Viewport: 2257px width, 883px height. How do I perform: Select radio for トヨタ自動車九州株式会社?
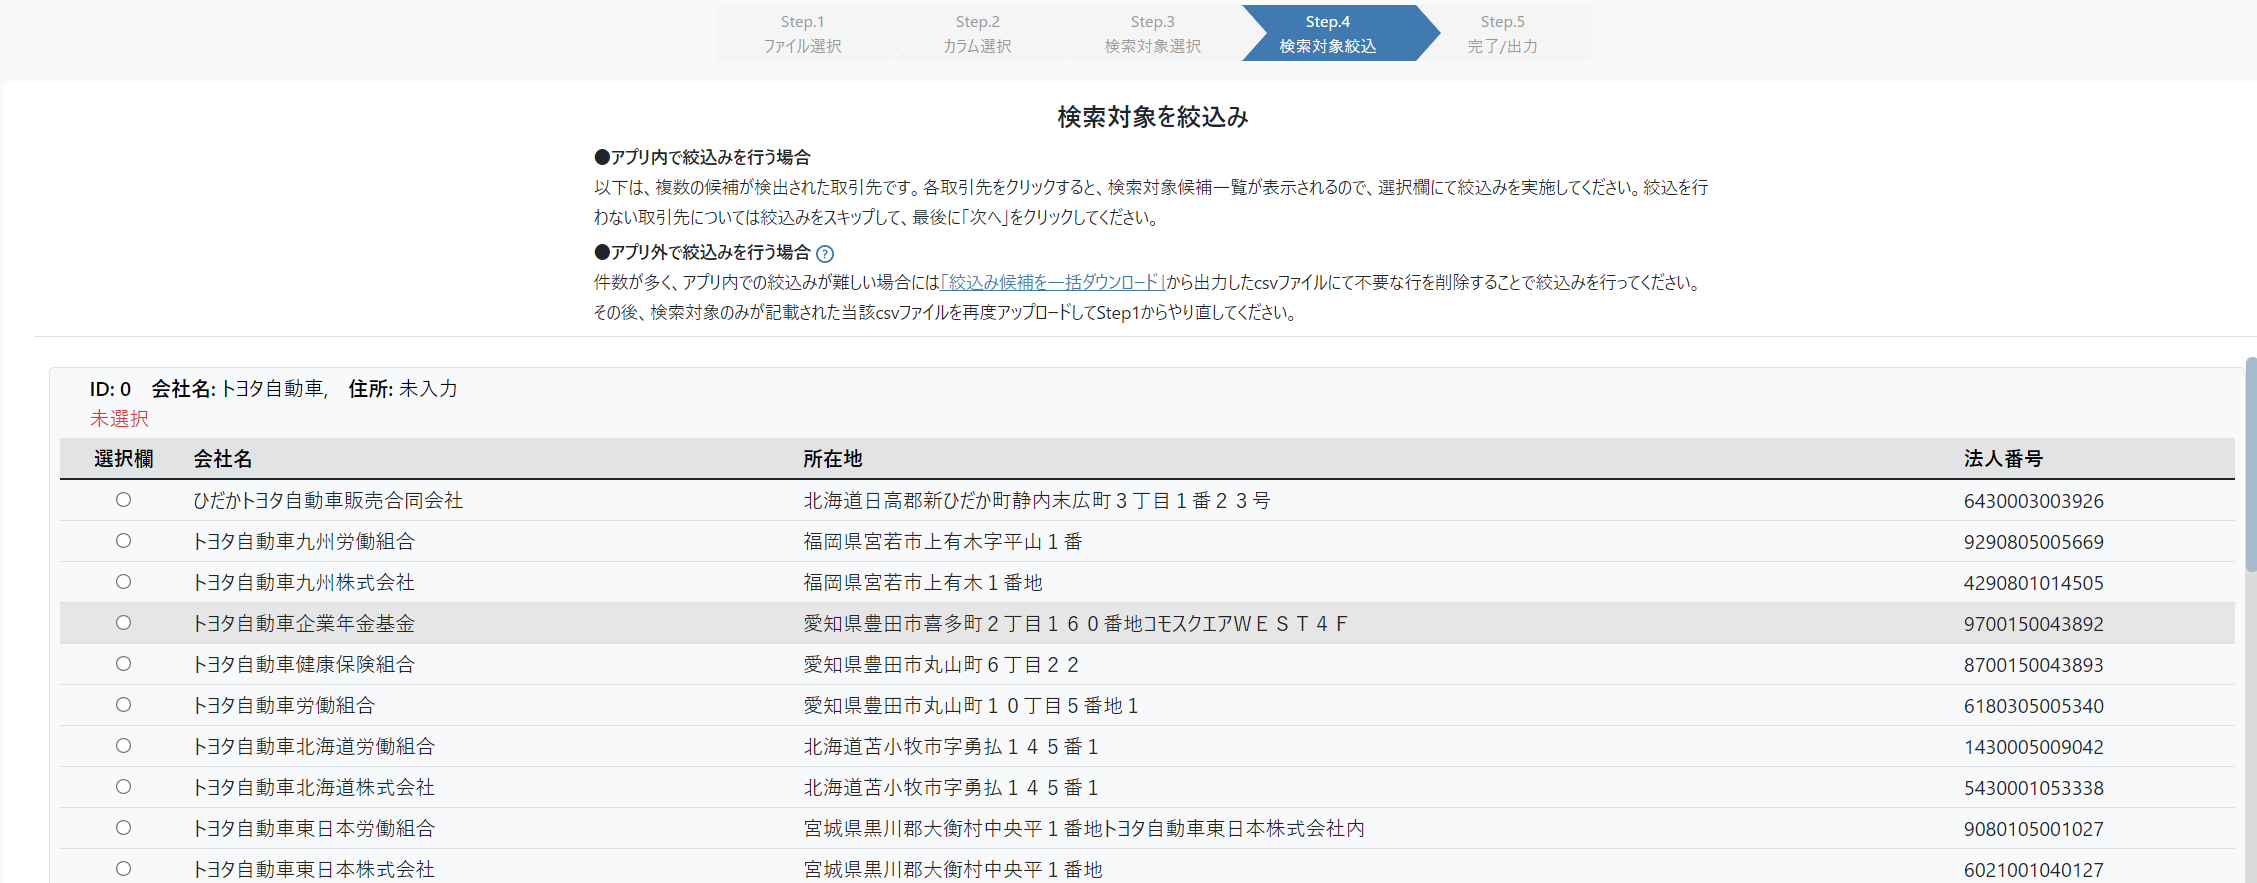coord(123,582)
